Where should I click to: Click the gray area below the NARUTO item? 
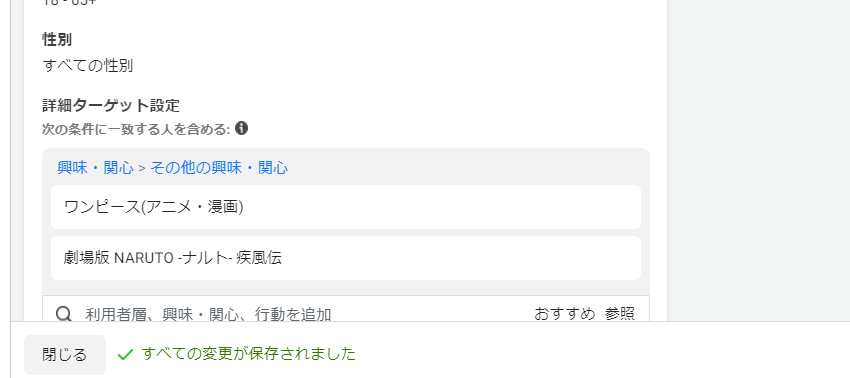346,287
